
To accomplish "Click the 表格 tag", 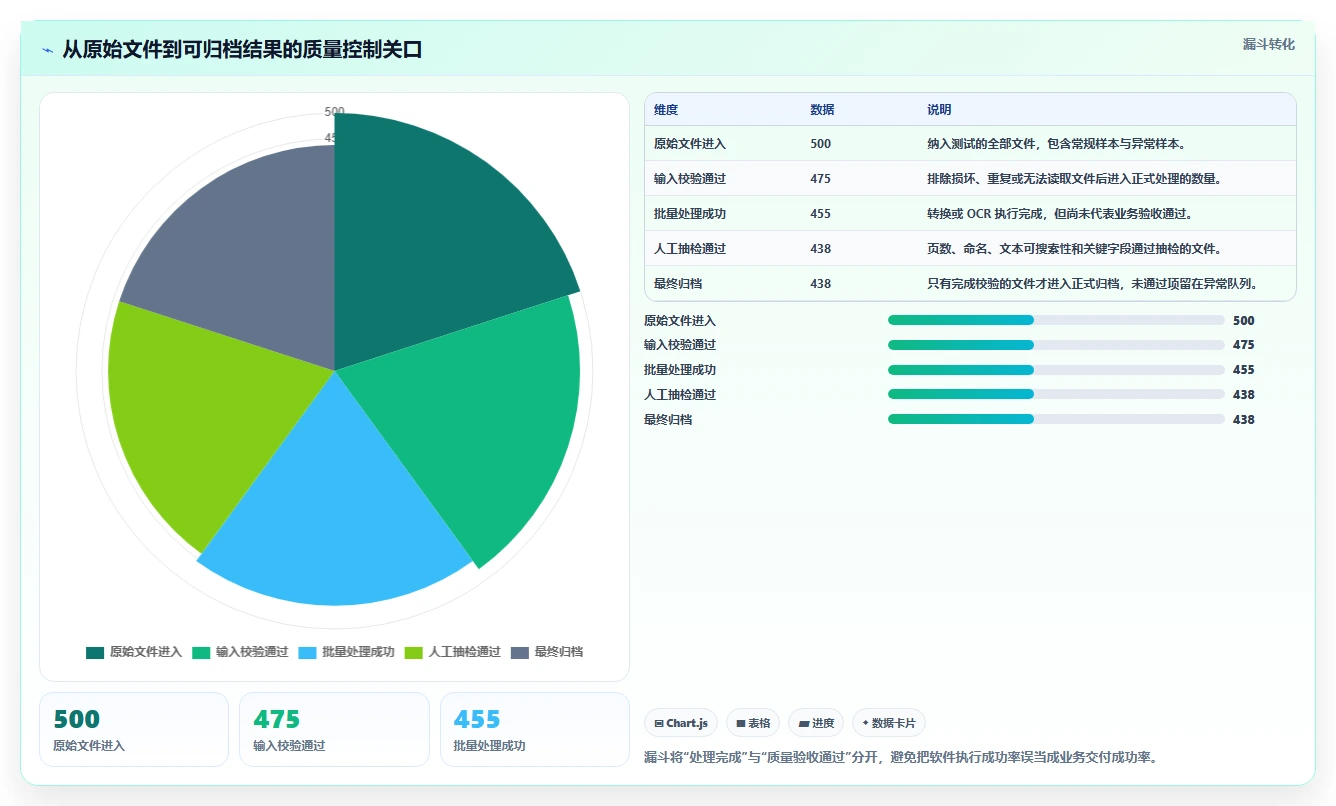I will (753, 723).
